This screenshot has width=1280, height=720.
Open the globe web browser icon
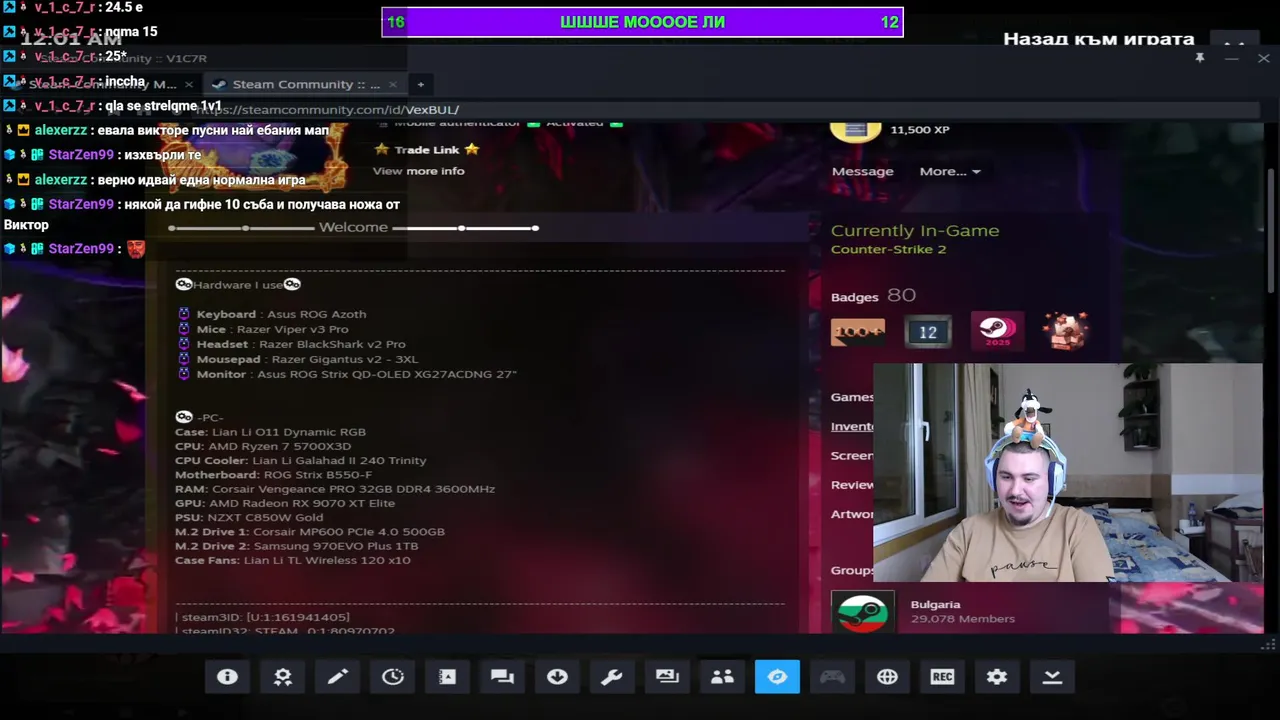point(887,677)
